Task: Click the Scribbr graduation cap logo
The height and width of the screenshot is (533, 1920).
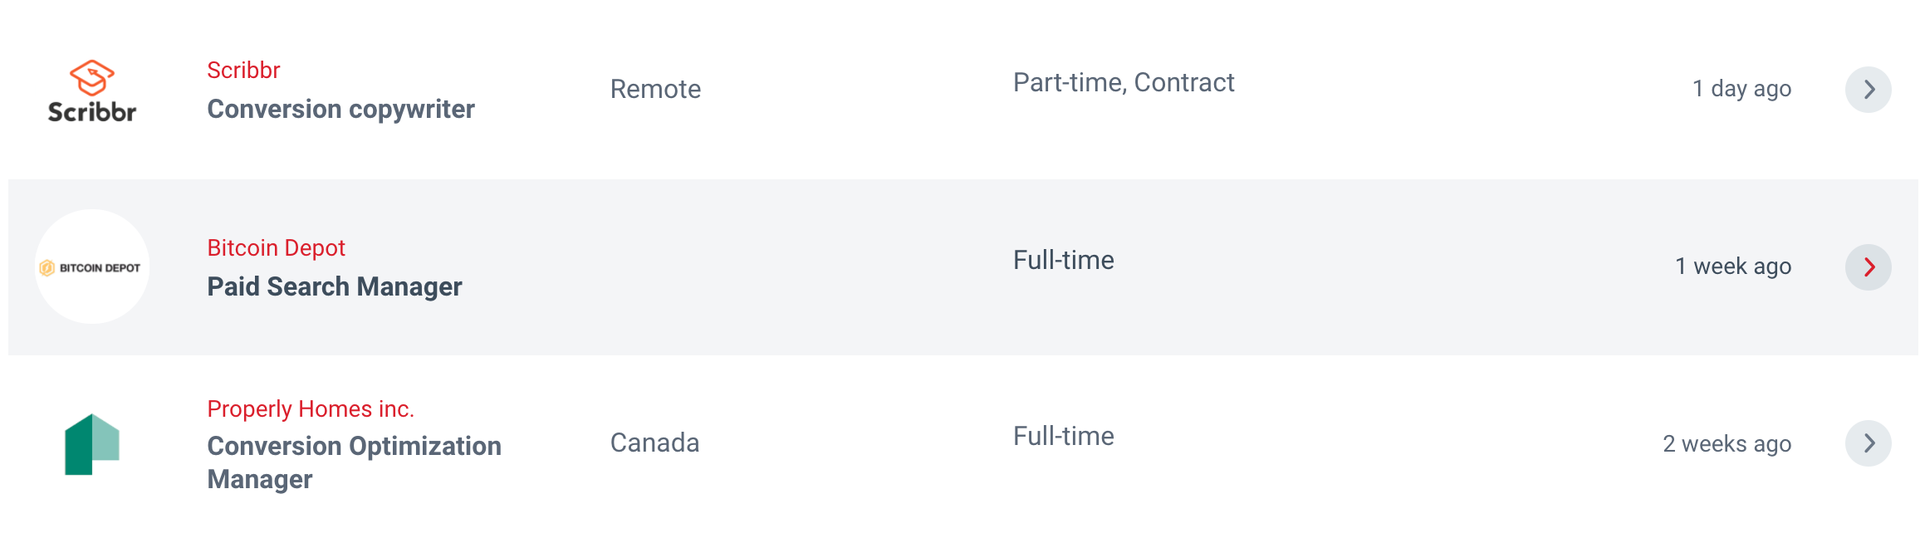Action: 92,90
